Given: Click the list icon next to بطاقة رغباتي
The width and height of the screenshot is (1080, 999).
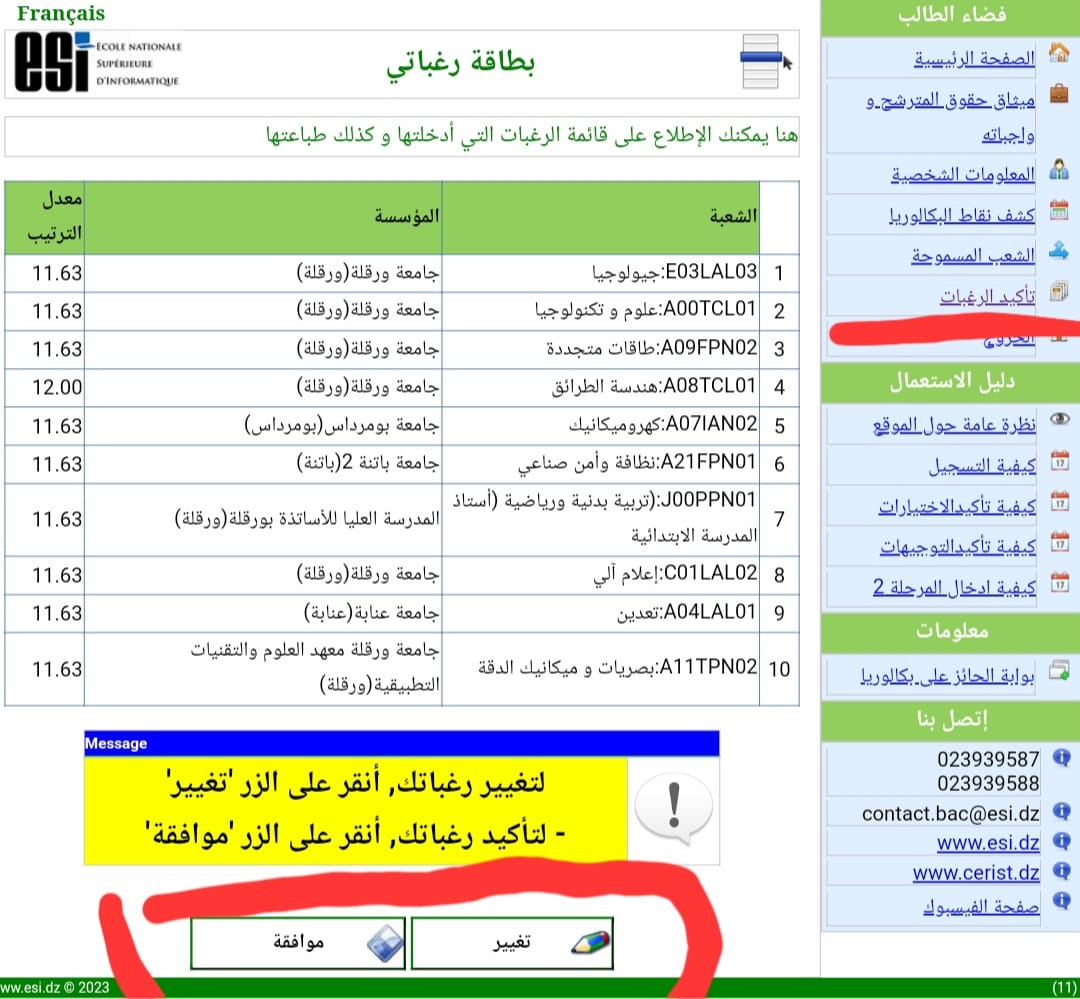Looking at the screenshot, I should tap(764, 61).
